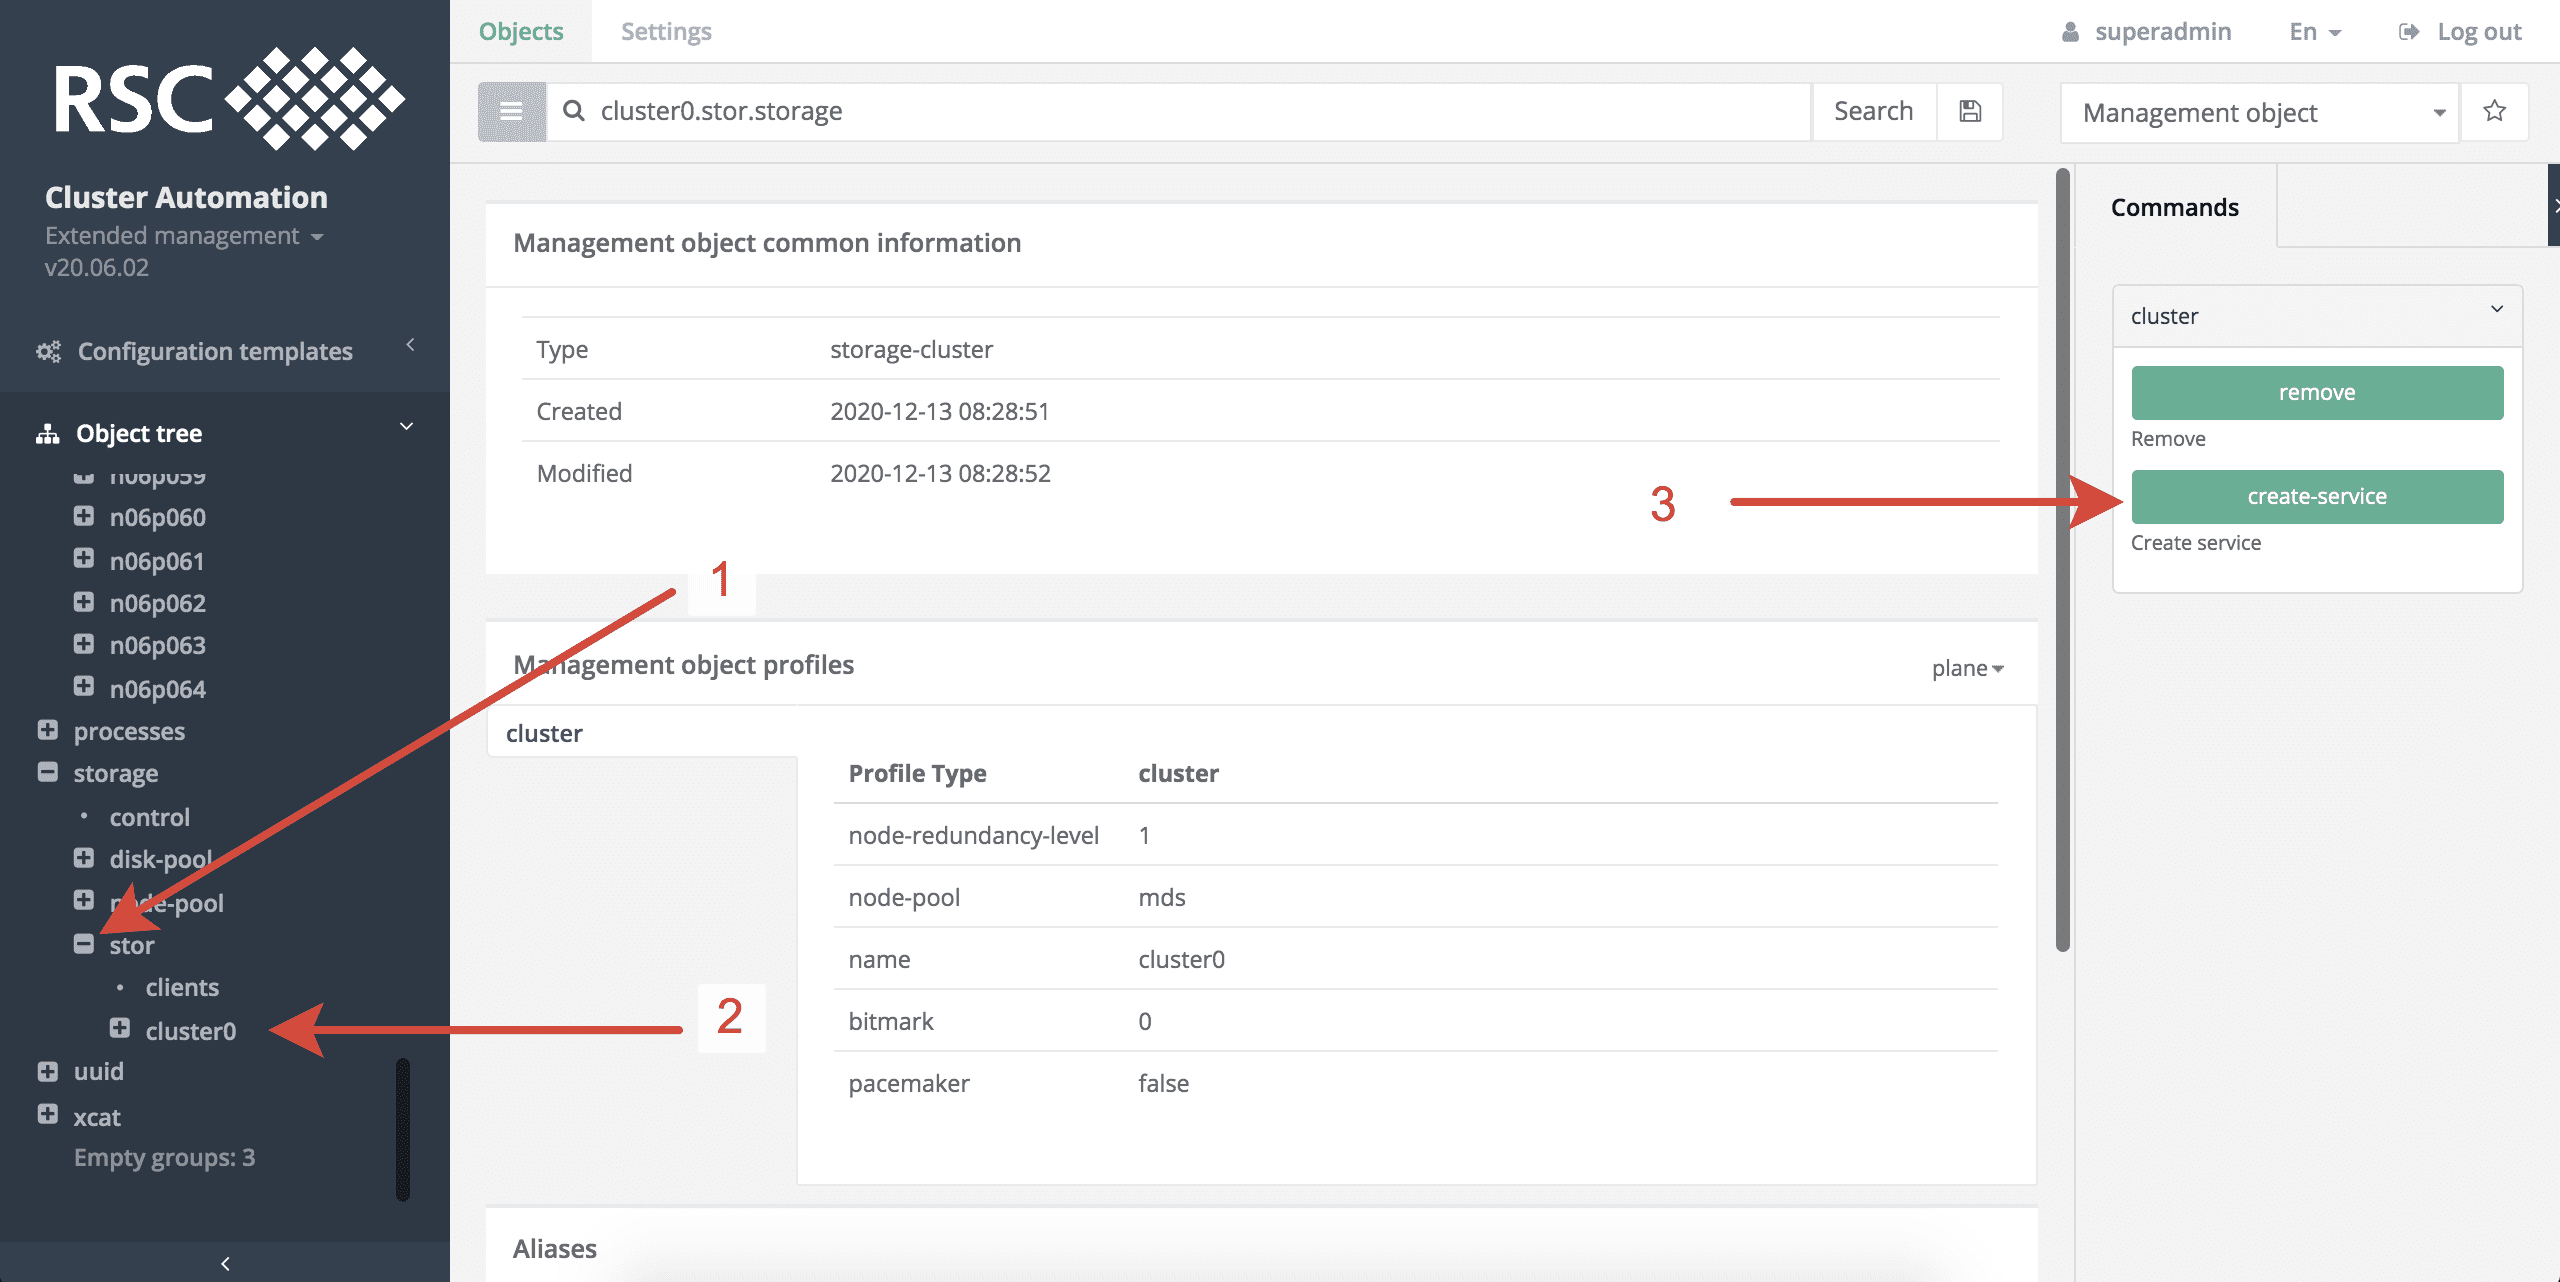
Task: Click the star icon to favorite Management object
Action: pyautogui.click(x=2494, y=111)
